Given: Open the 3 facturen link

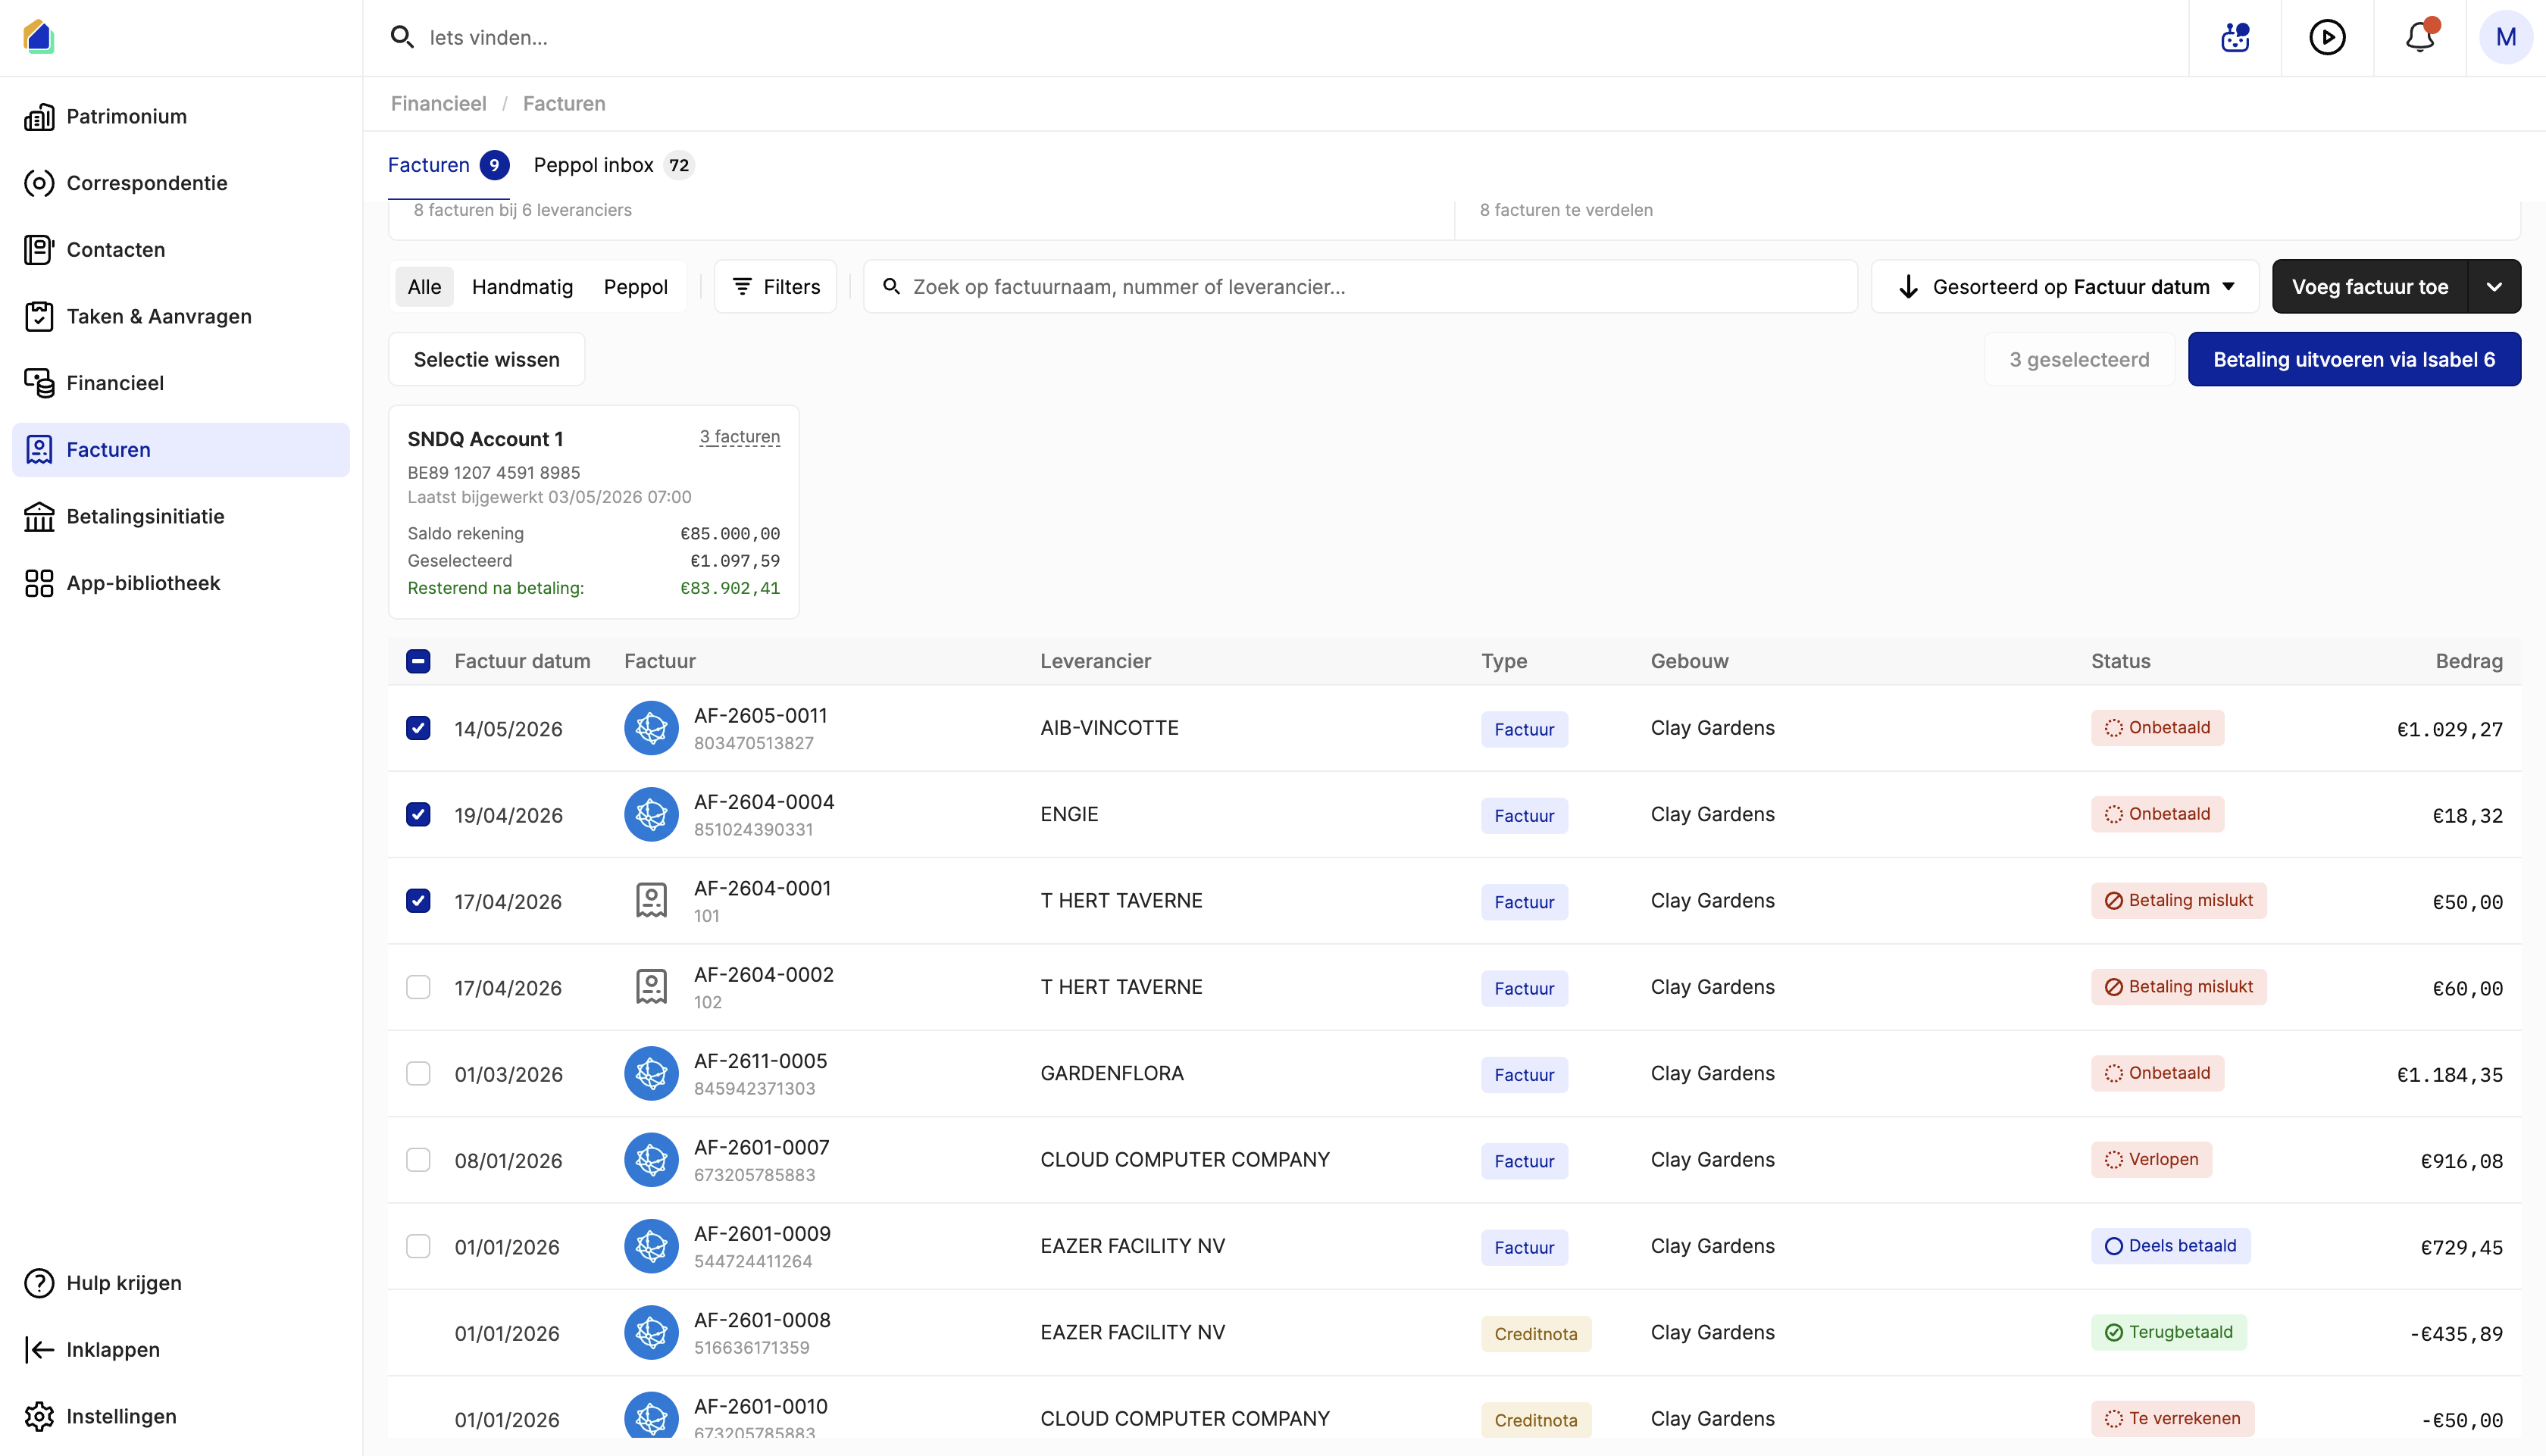Looking at the screenshot, I should pos(739,437).
